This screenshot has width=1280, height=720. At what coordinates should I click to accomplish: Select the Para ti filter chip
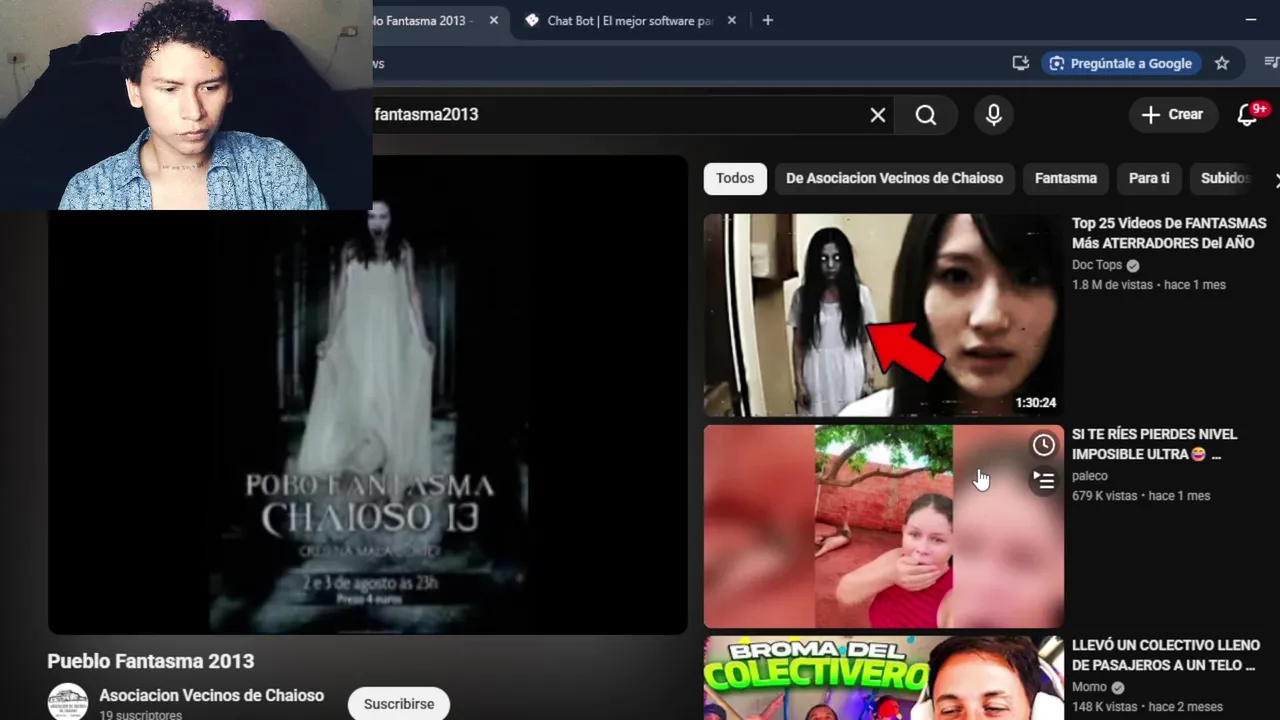[x=1149, y=178]
